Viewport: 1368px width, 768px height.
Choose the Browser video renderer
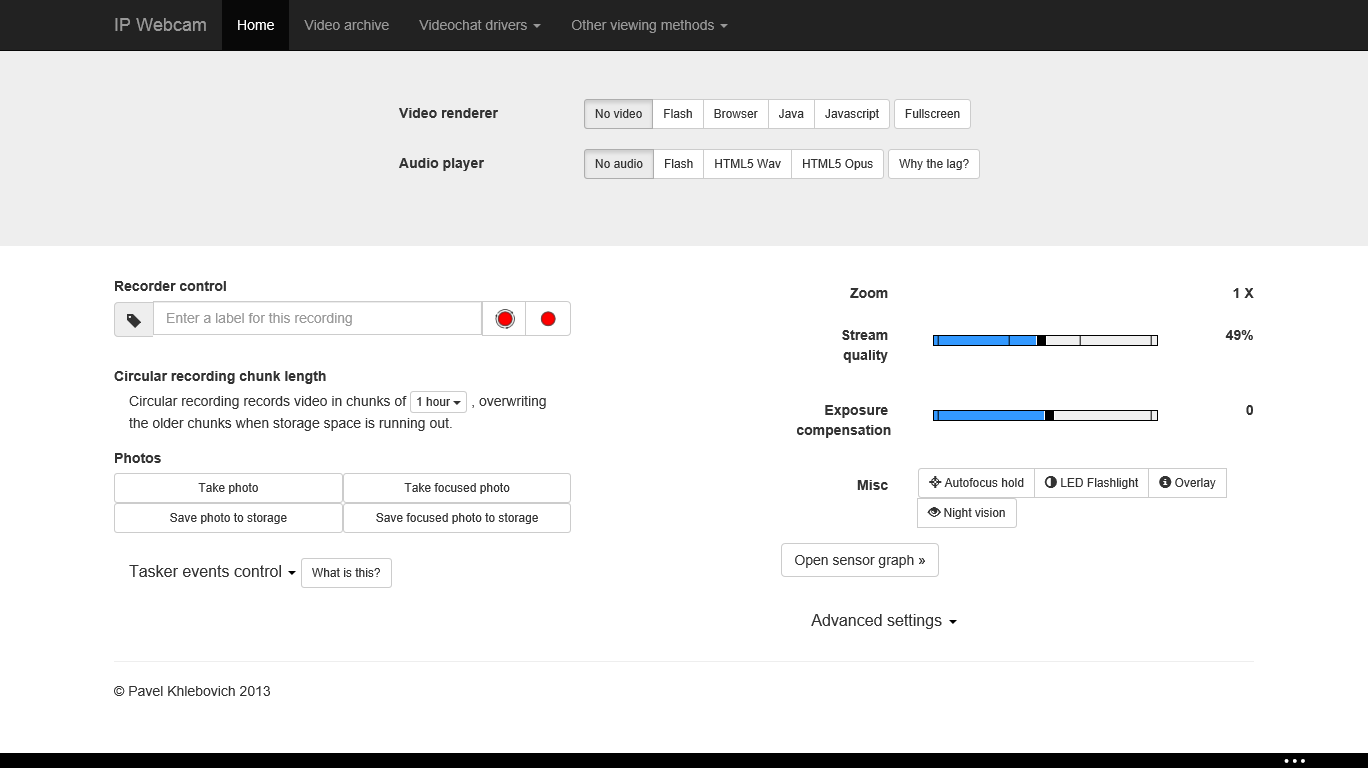pyautogui.click(x=735, y=114)
